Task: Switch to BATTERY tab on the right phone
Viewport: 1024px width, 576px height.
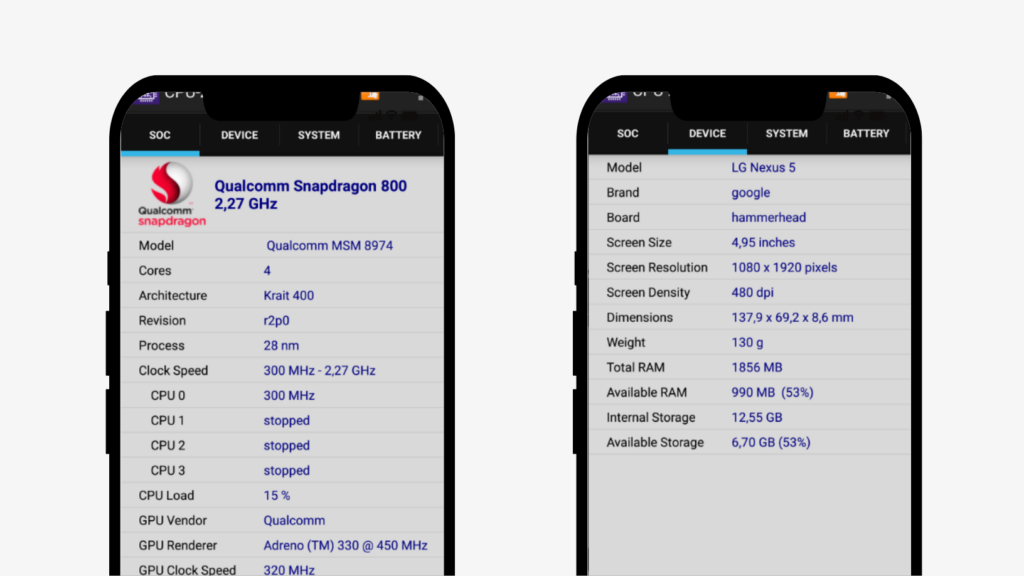Action: click(x=866, y=134)
